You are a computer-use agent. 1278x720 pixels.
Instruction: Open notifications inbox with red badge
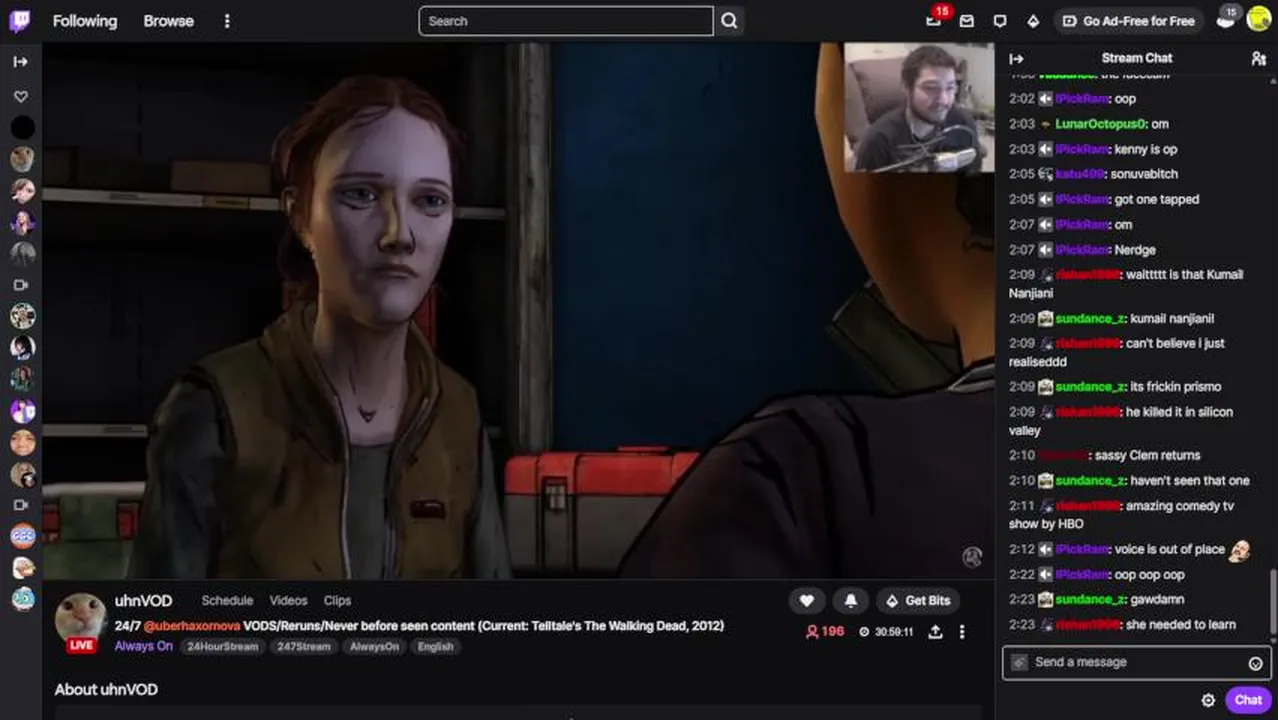[934, 20]
